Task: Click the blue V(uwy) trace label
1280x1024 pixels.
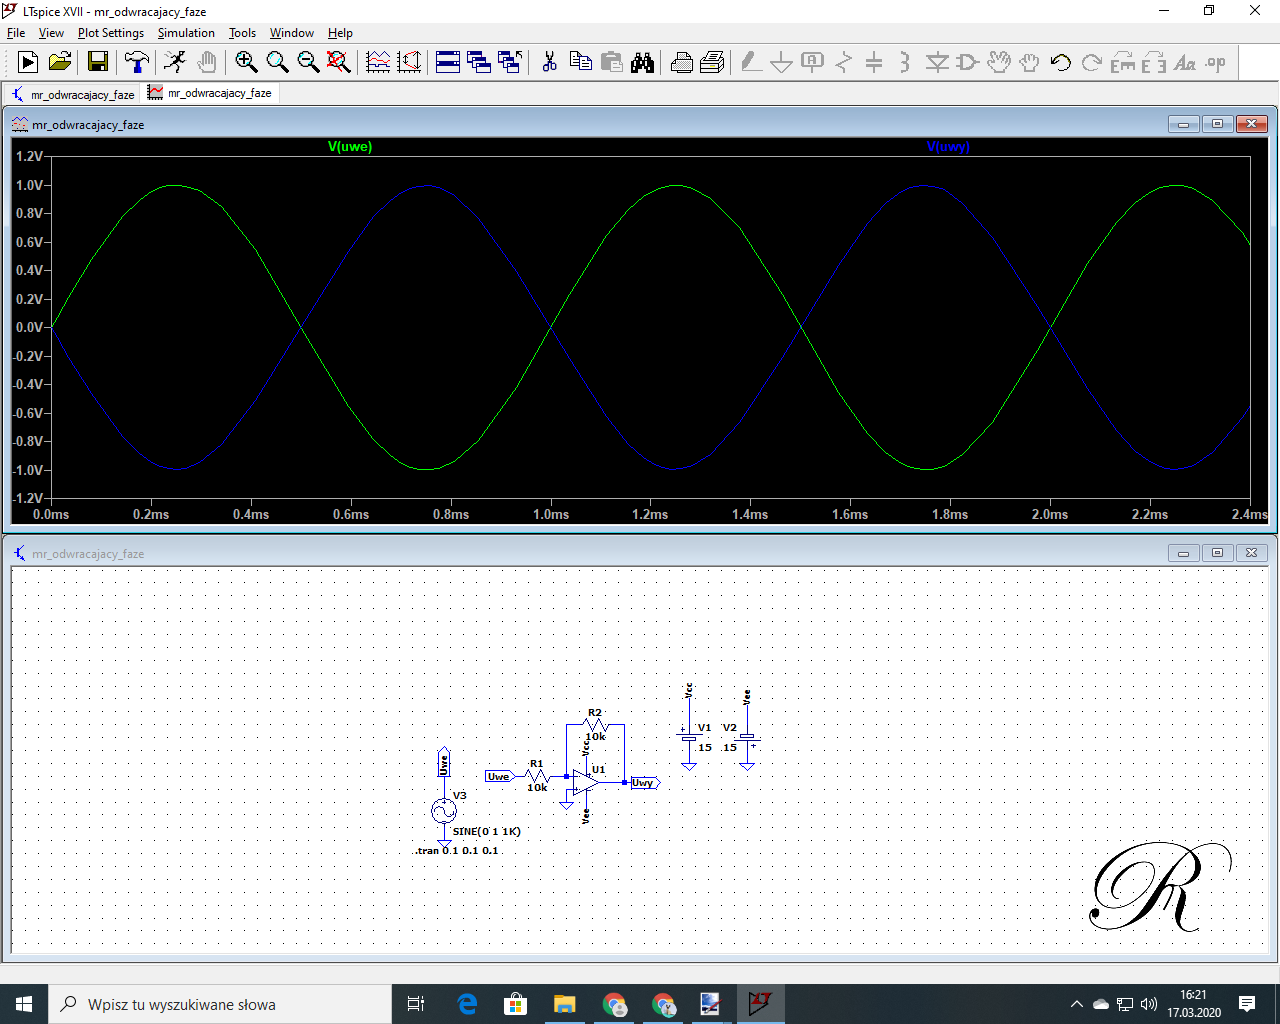Action: click(x=948, y=147)
